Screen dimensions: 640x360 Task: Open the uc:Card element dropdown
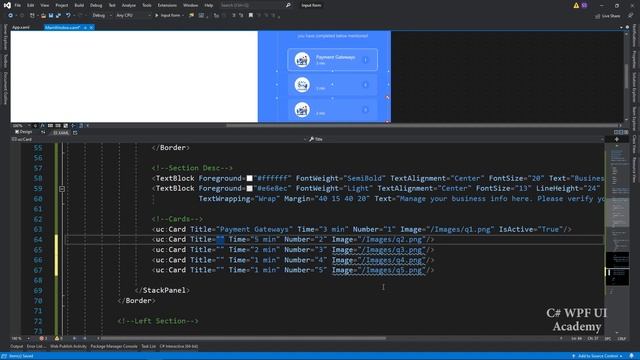click(x=159, y=139)
